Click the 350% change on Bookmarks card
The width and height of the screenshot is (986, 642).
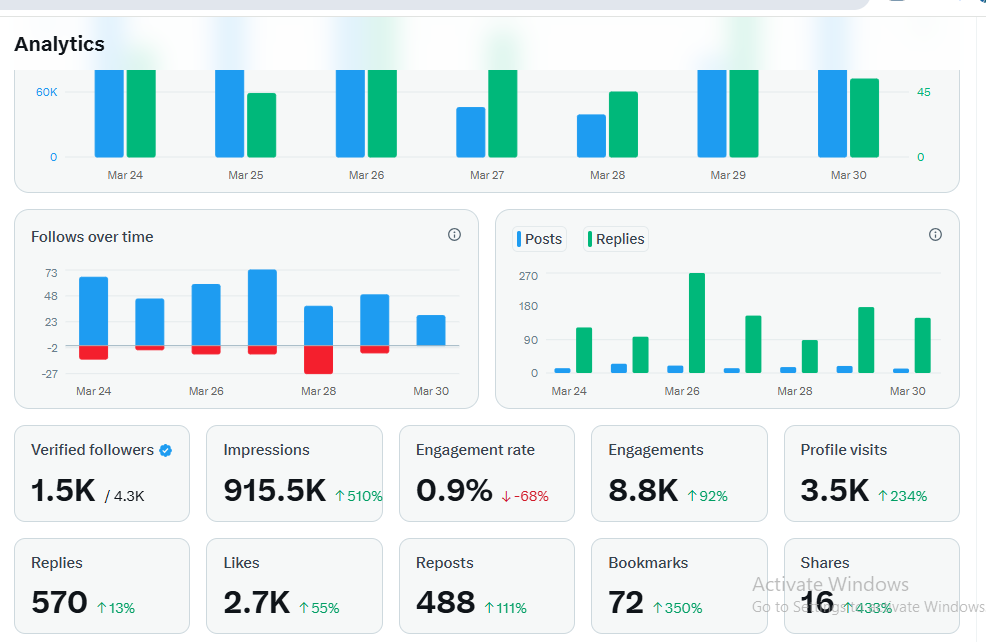pyautogui.click(x=677, y=608)
